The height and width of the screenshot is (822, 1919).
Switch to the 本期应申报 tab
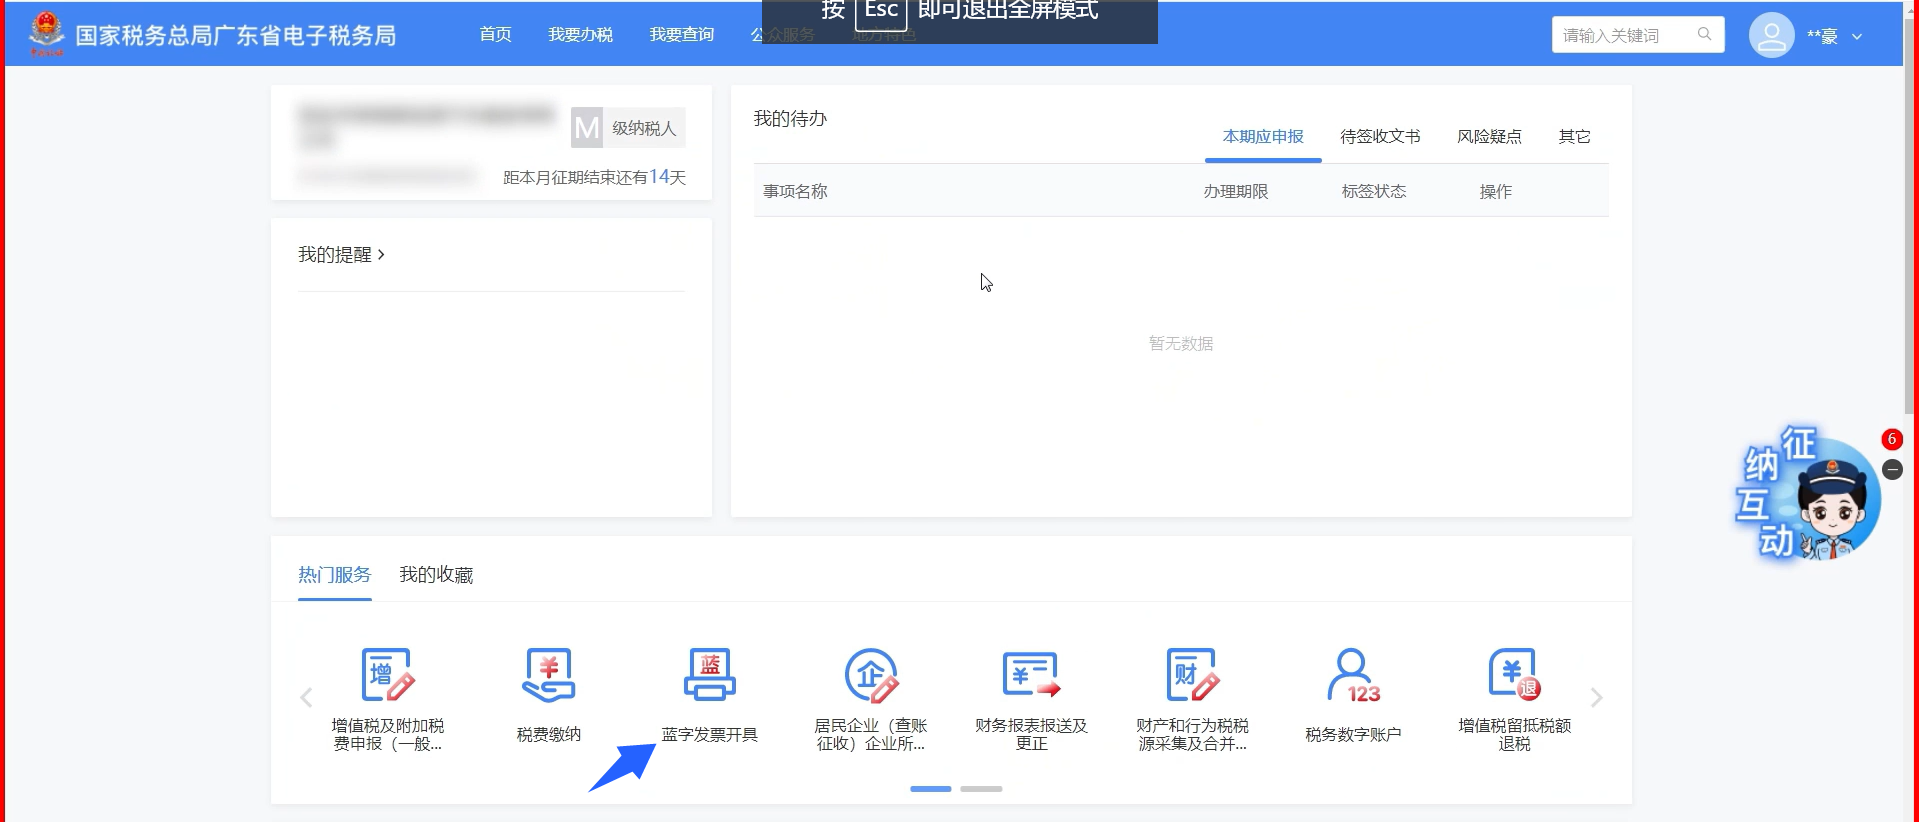pyautogui.click(x=1263, y=136)
